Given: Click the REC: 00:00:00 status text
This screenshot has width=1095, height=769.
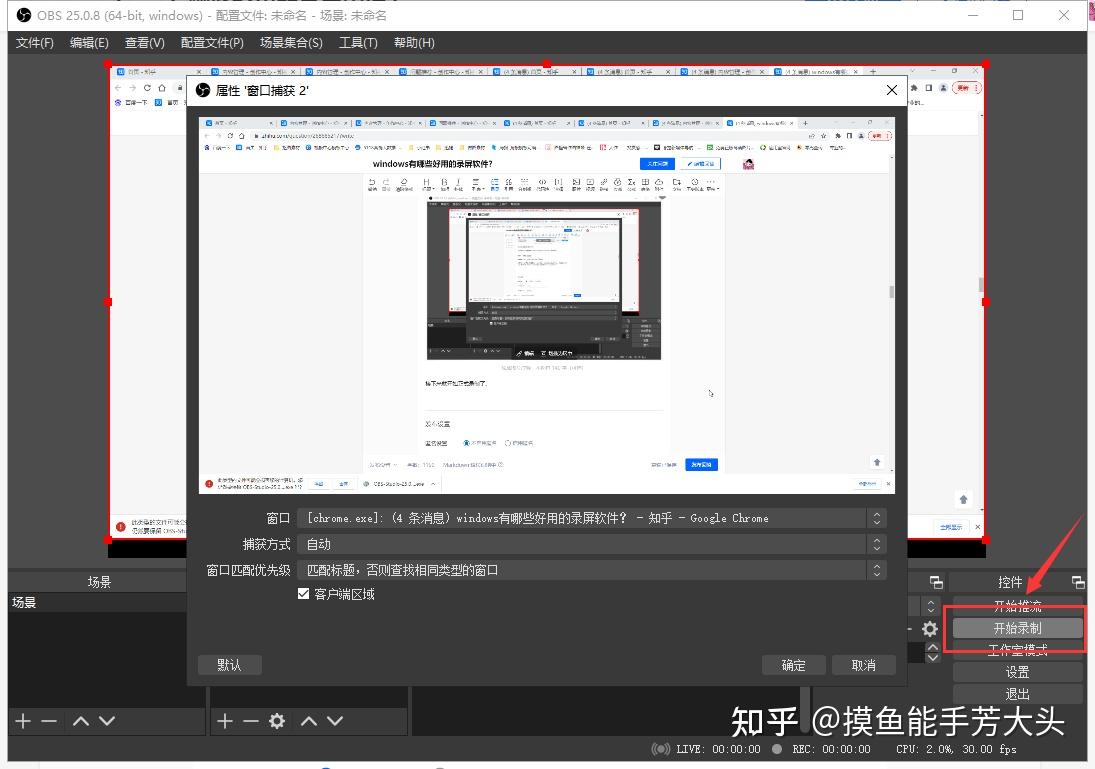Looking at the screenshot, I should [x=831, y=749].
